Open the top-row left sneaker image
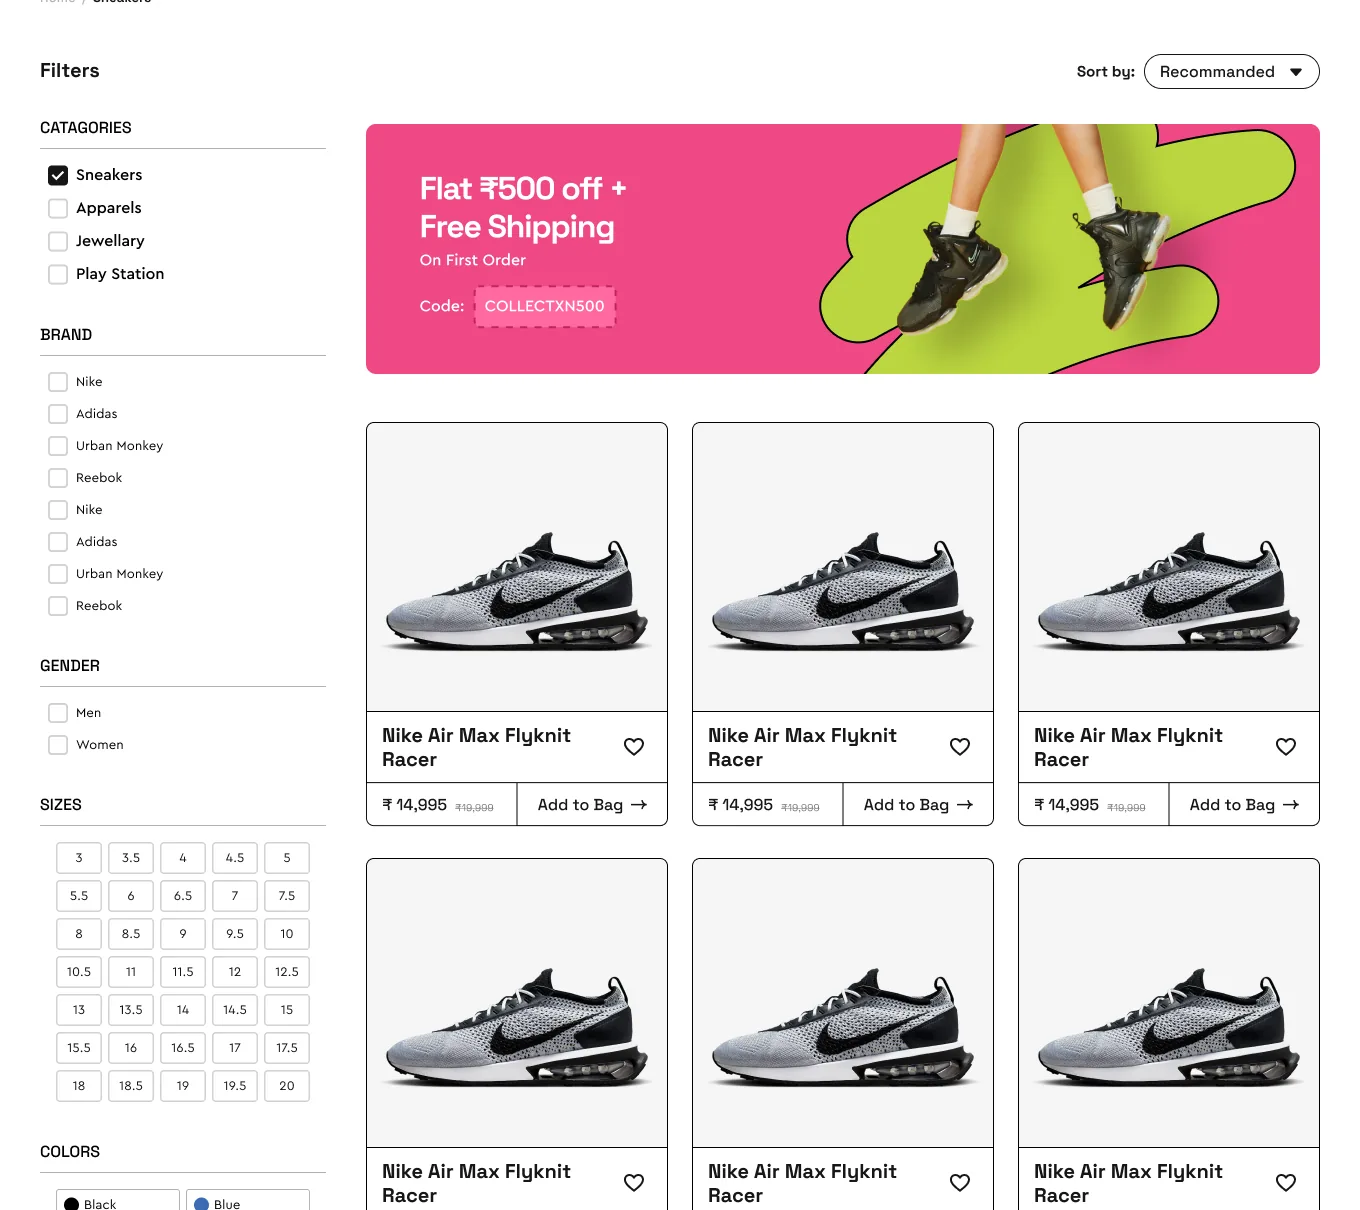Image resolution: width=1360 pixels, height=1210 pixels. [517, 567]
